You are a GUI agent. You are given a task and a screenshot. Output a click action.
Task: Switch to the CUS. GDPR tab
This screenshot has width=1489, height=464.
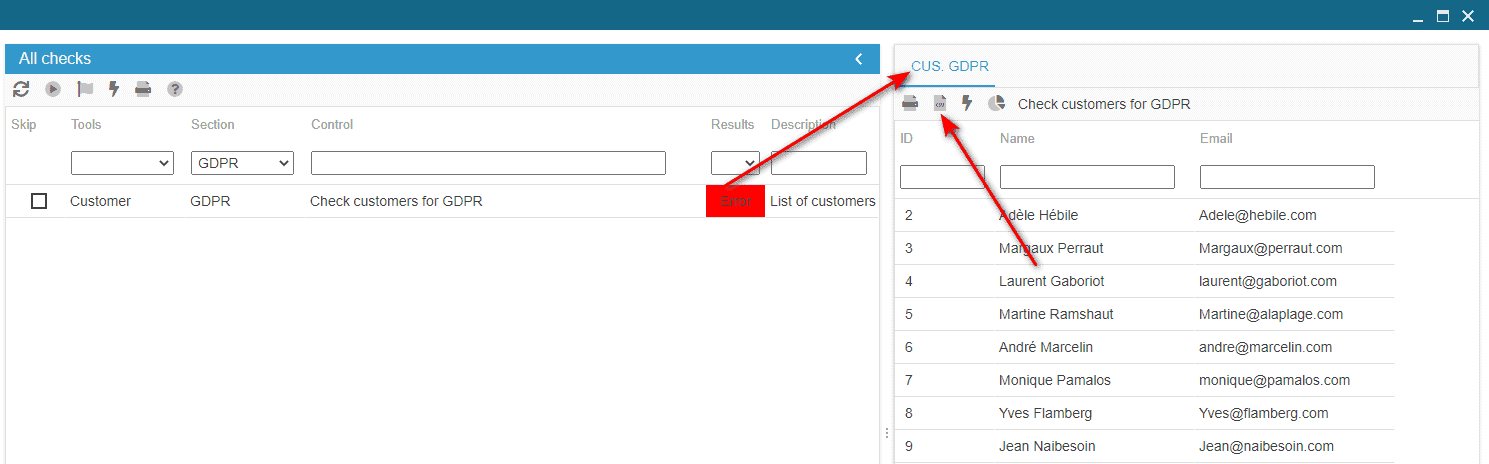950,67
